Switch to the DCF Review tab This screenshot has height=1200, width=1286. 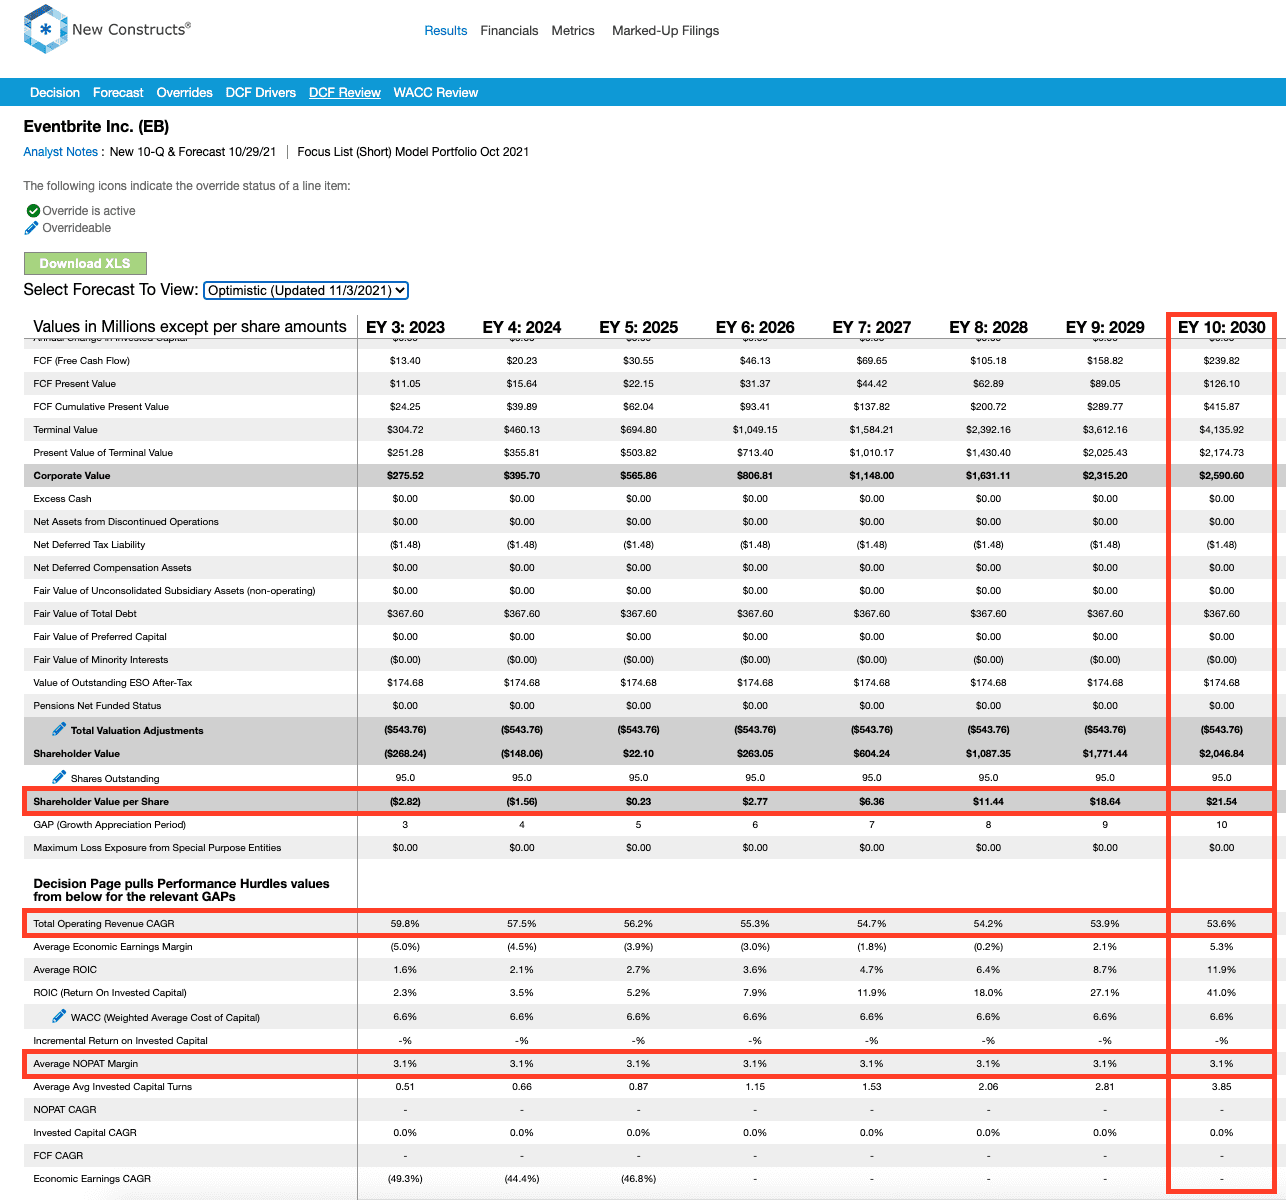coord(345,92)
